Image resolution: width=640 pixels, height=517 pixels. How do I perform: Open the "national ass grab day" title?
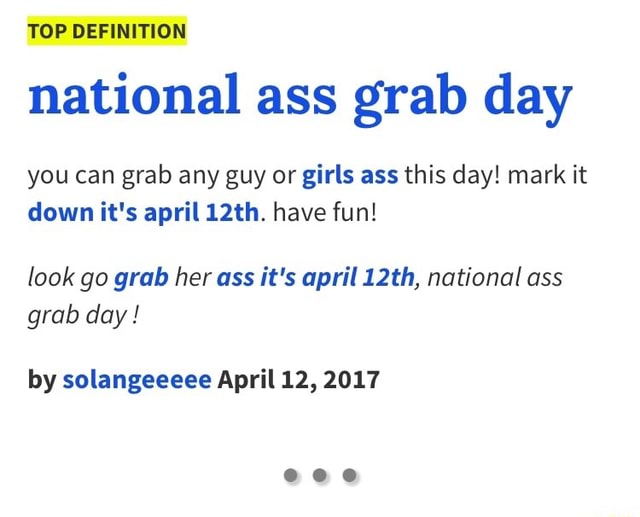pyautogui.click(x=300, y=98)
